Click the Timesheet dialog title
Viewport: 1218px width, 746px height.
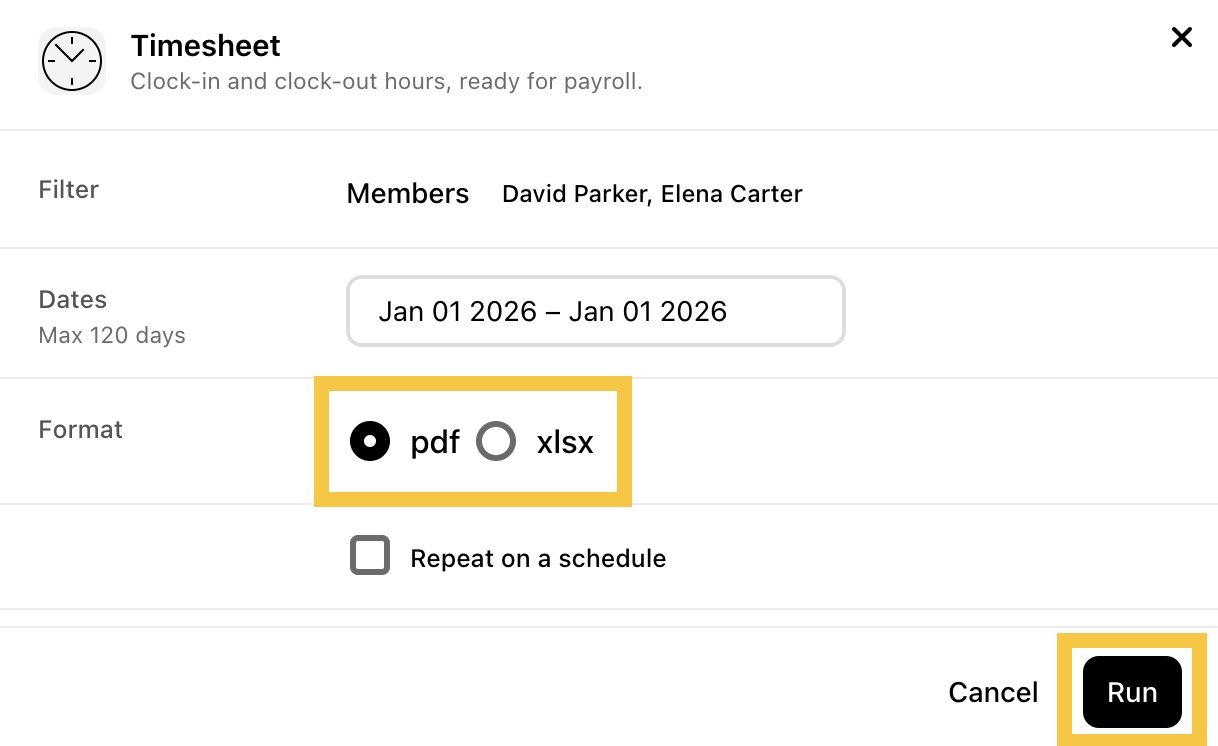[x=206, y=46]
